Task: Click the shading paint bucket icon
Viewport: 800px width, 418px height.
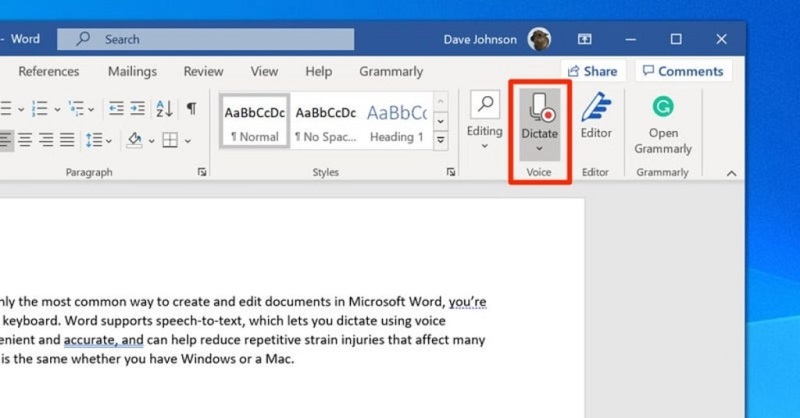Action: click(135, 140)
